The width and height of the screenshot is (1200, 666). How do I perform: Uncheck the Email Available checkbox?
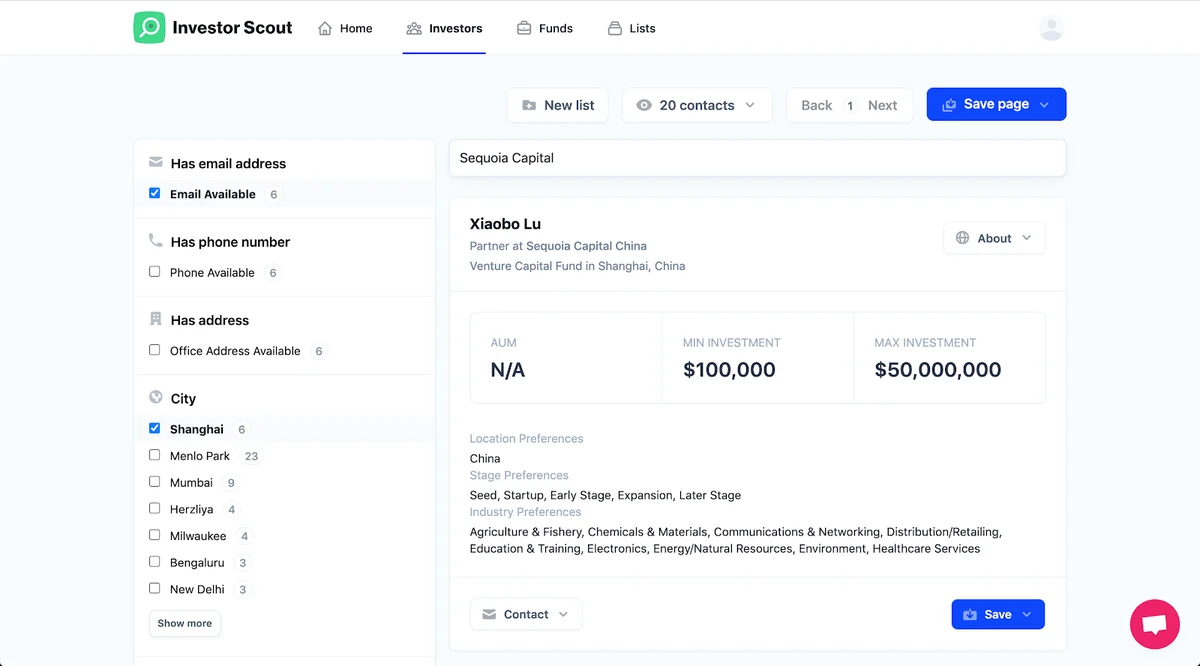[x=154, y=193]
